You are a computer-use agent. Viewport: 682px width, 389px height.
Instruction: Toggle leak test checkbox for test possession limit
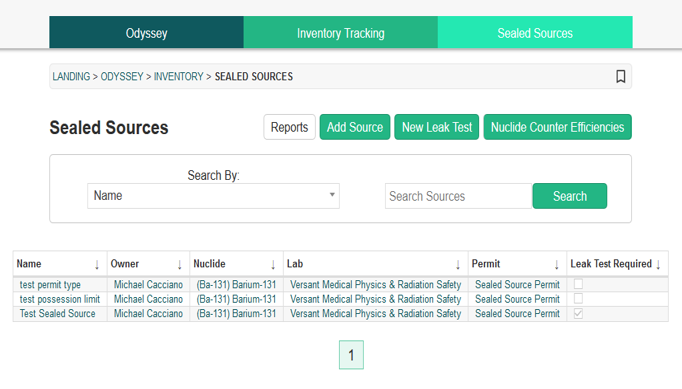(x=578, y=298)
